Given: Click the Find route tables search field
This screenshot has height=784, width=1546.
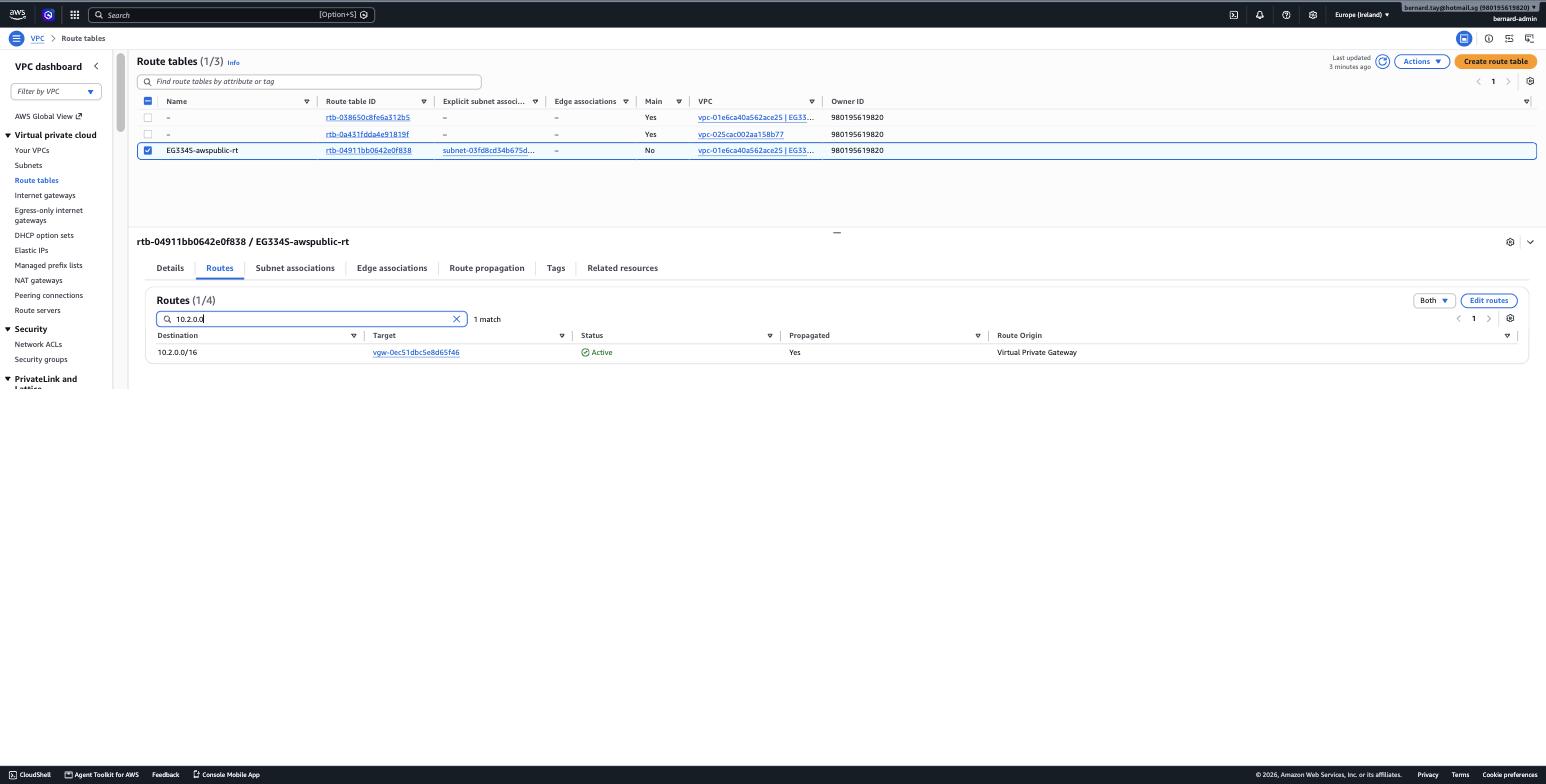Looking at the screenshot, I should tap(309, 81).
